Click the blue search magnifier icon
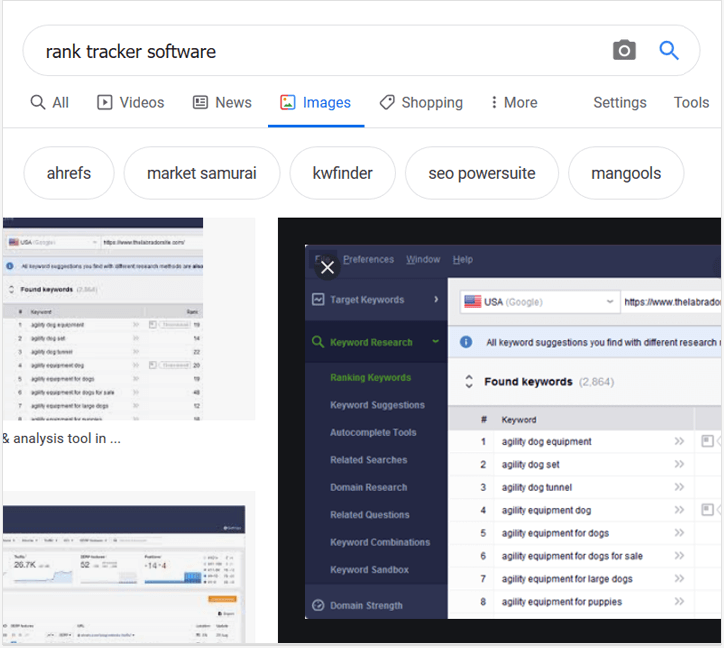Screen dimensions: 724x648 (669, 51)
